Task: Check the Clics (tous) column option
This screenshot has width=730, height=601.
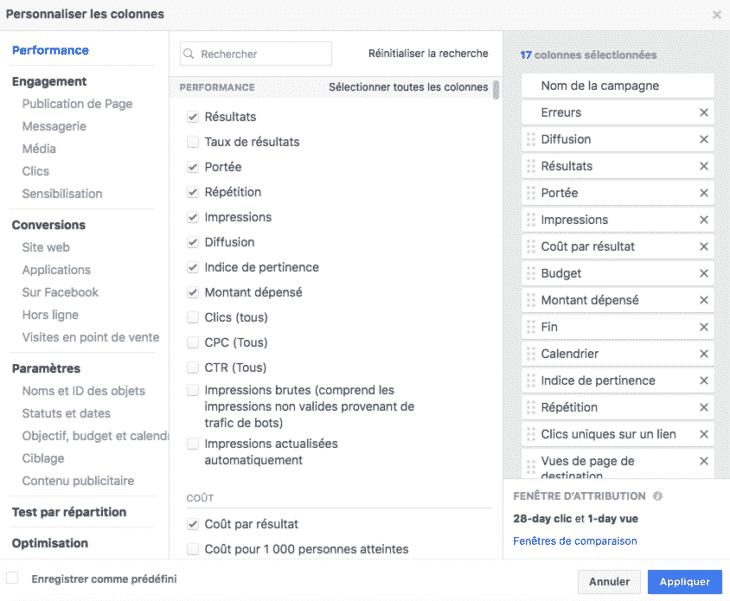Action: tap(193, 318)
